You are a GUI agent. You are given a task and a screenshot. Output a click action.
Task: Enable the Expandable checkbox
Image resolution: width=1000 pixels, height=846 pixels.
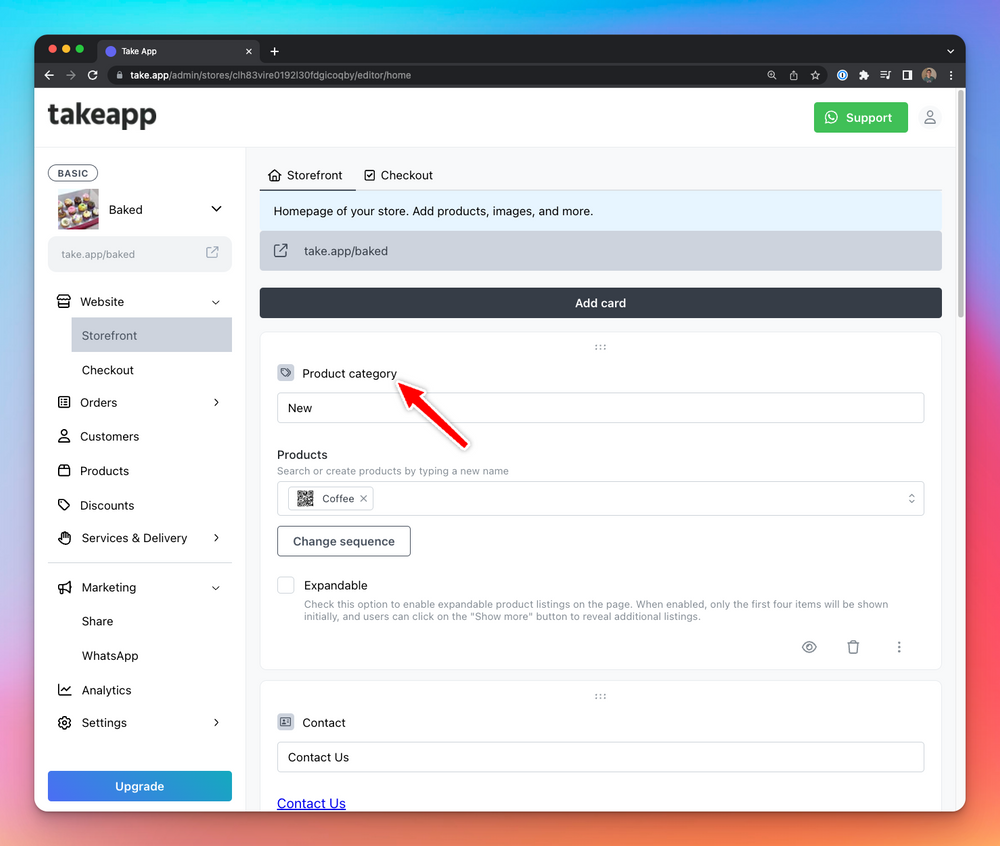286,585
